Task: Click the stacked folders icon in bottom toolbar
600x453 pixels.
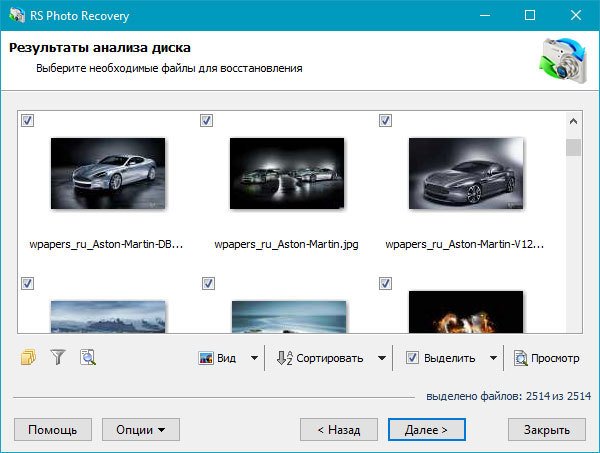Action: (x=28, y=358)
